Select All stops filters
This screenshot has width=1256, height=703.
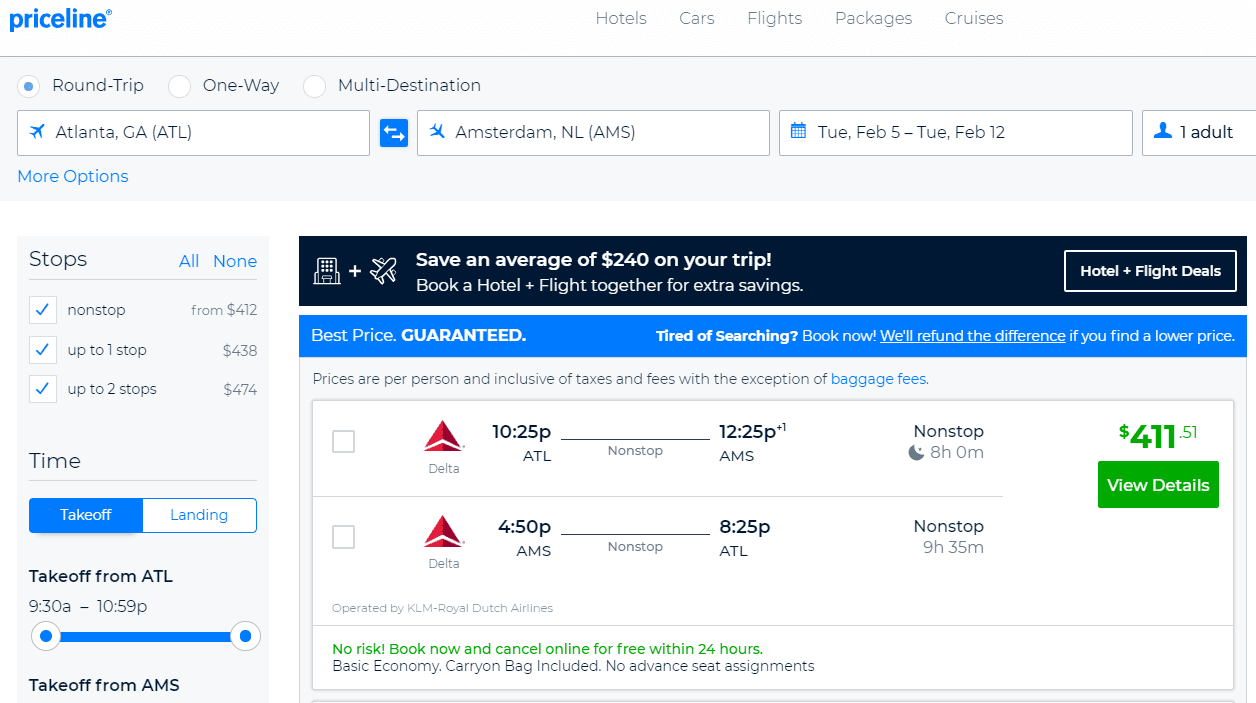189,261
